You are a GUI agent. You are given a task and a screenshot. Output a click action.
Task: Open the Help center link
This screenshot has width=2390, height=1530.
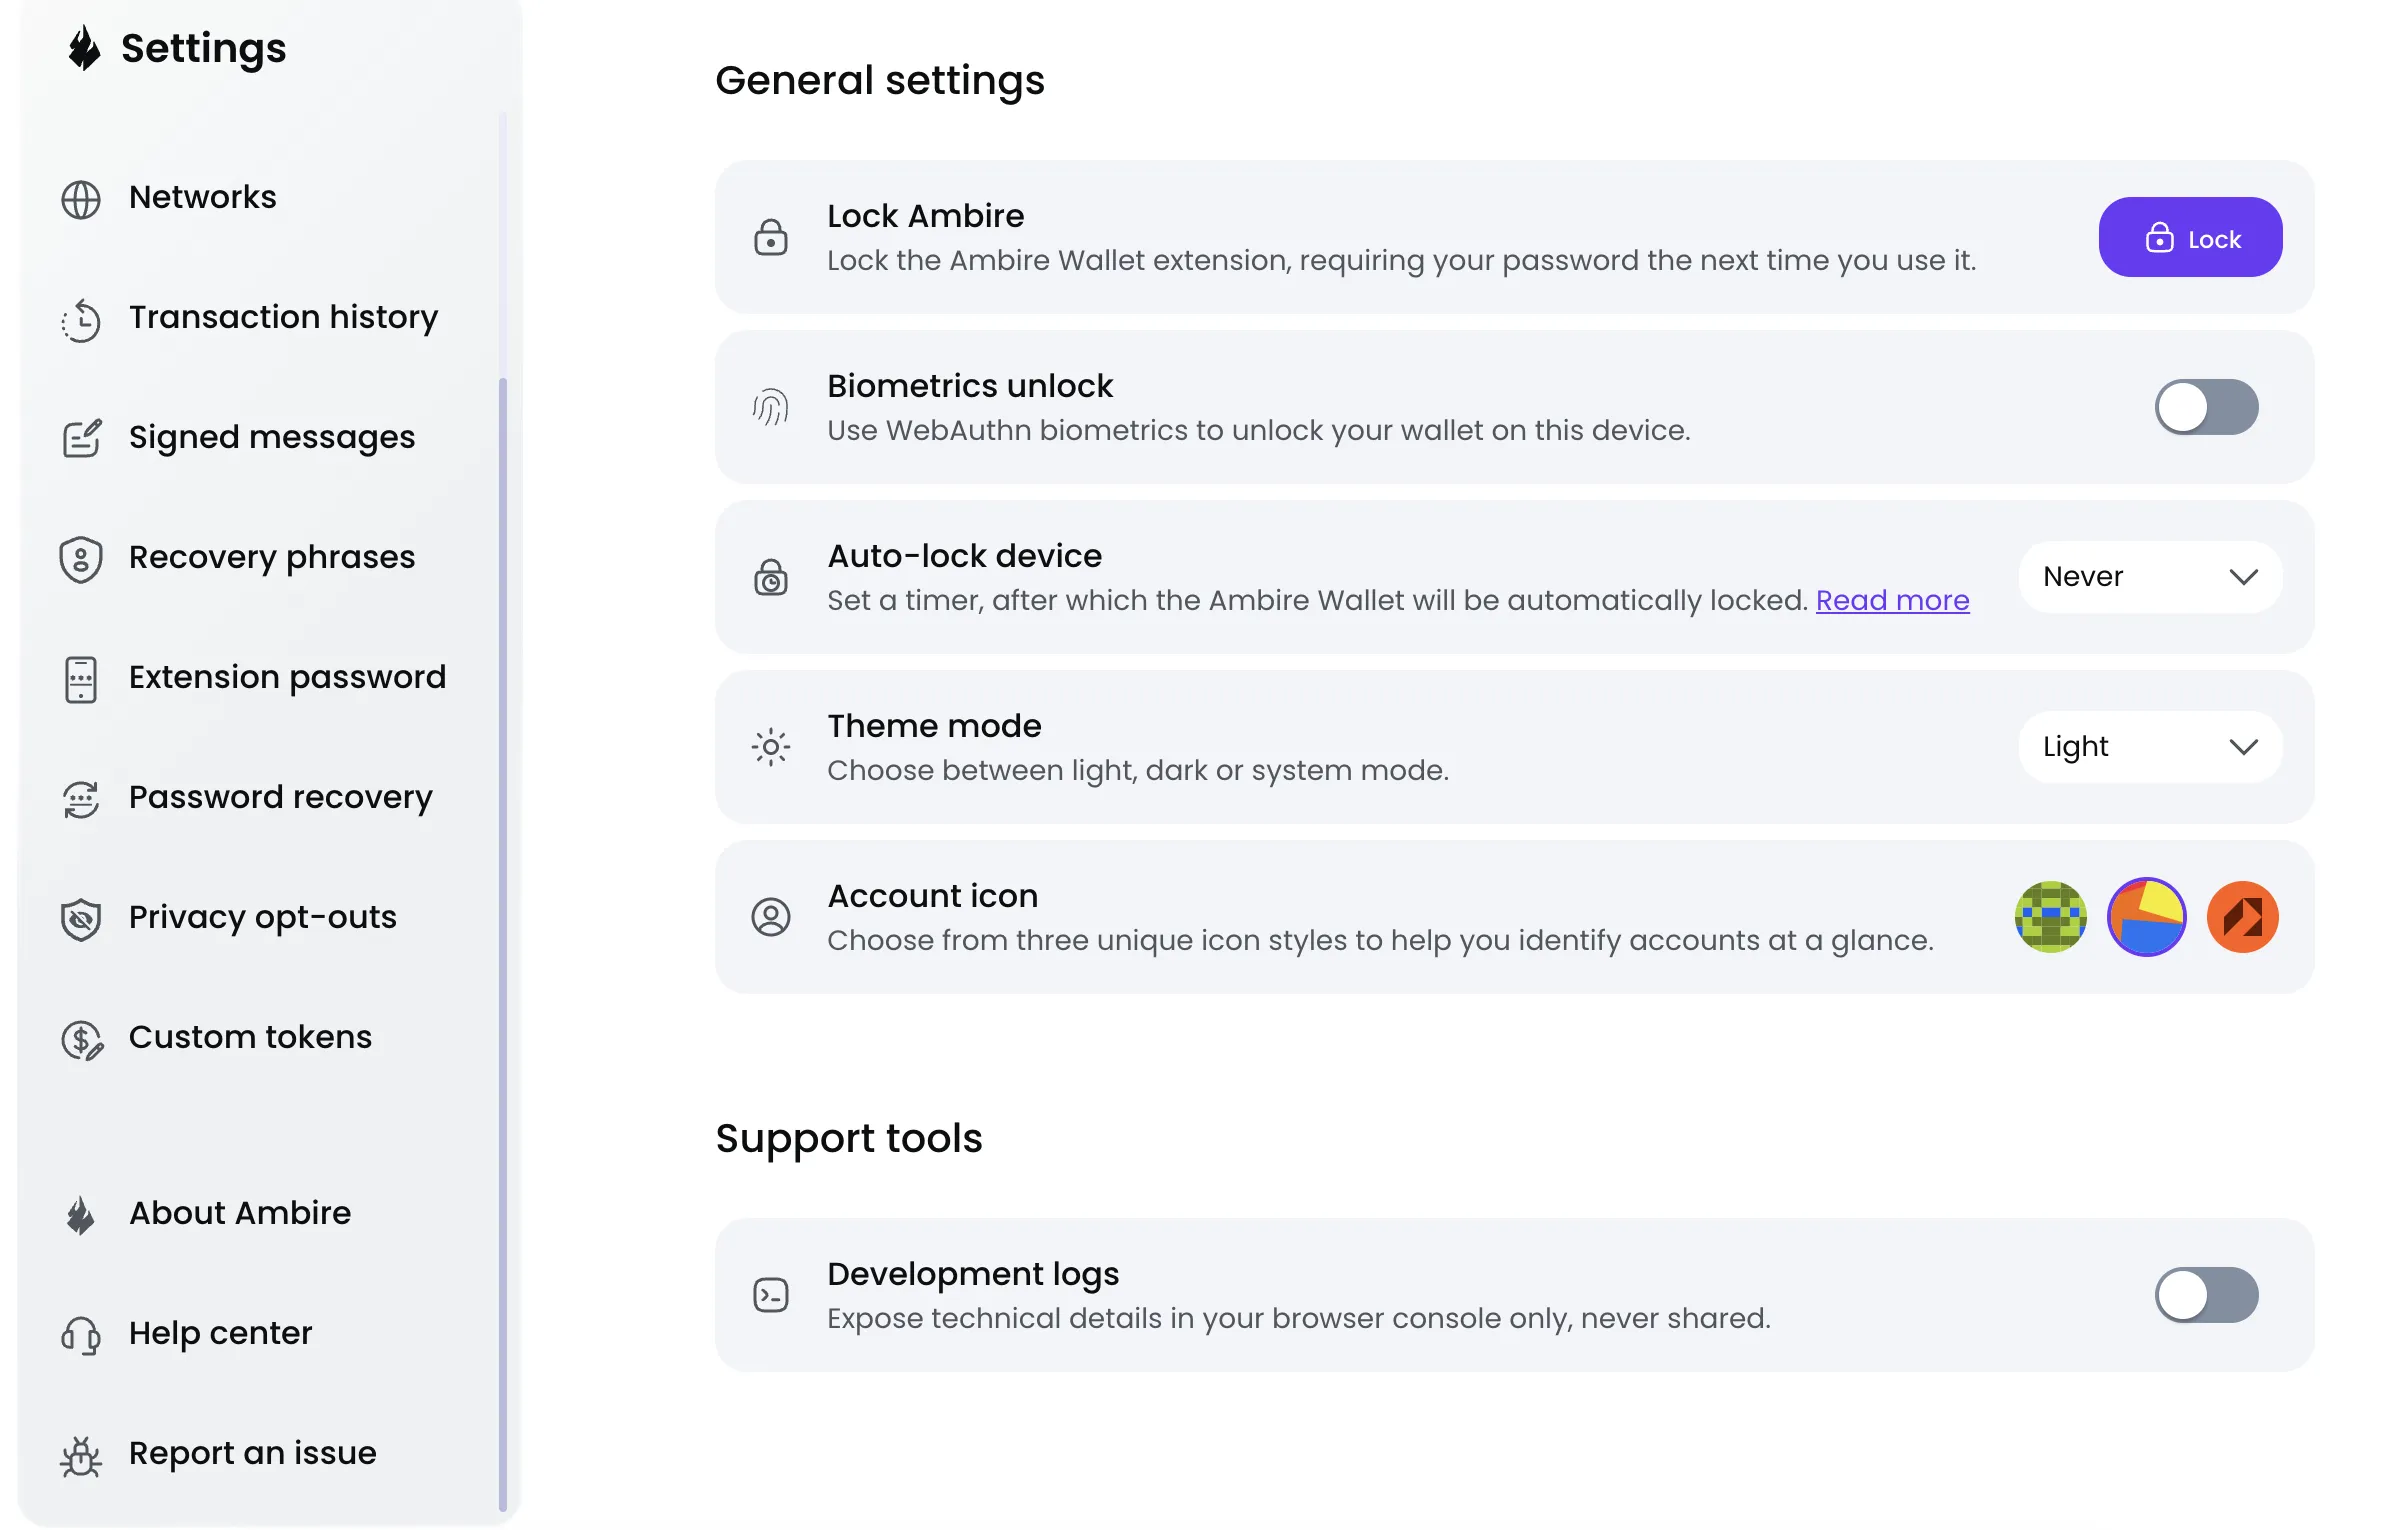(220, 1333)
